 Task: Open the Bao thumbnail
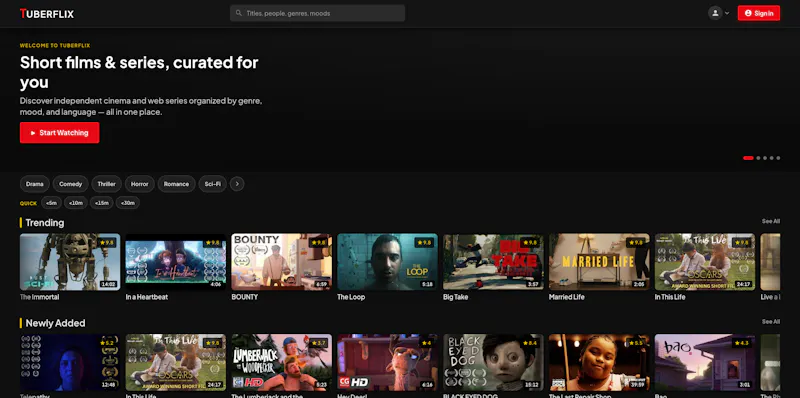click(x=705, y=362)
